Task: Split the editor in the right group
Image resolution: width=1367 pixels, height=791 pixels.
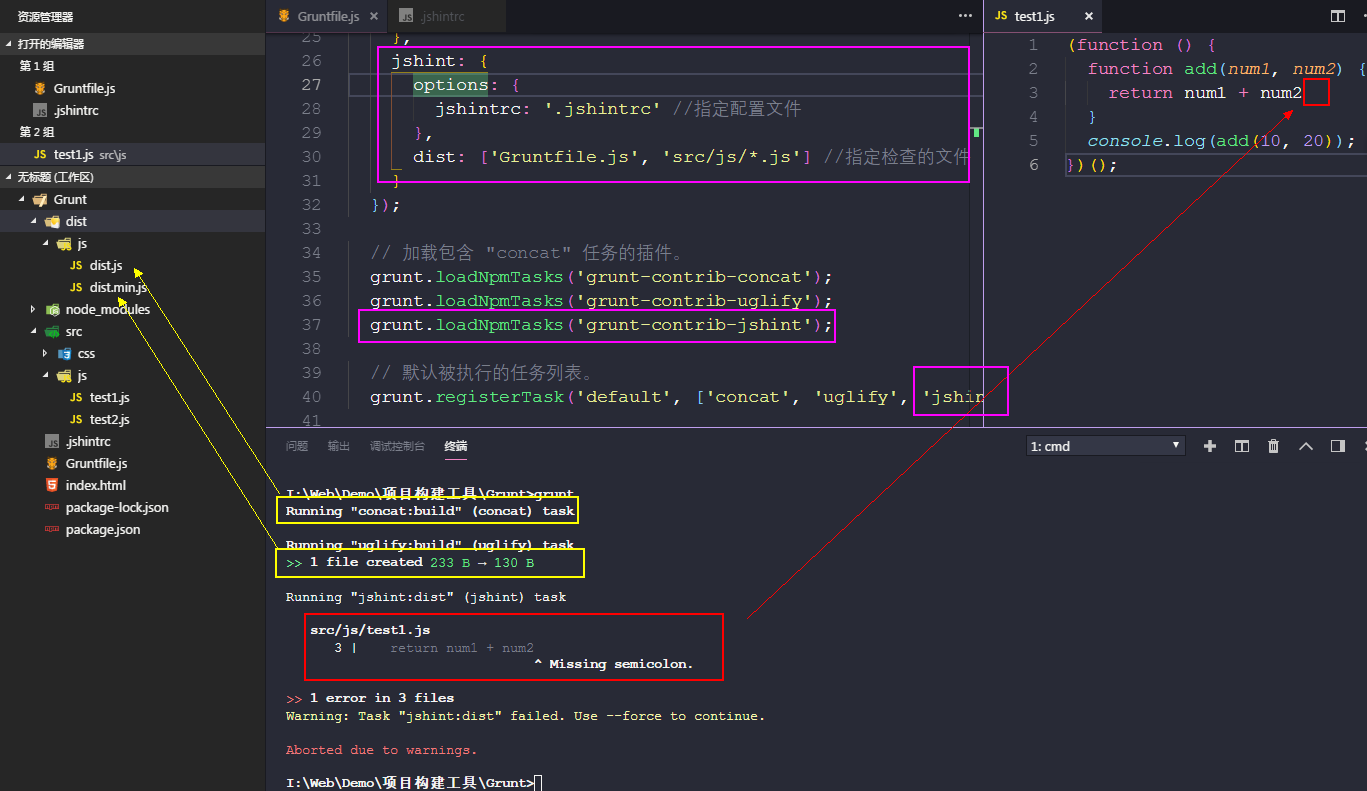Action: pyautogui.click(x=1337, y=16)
